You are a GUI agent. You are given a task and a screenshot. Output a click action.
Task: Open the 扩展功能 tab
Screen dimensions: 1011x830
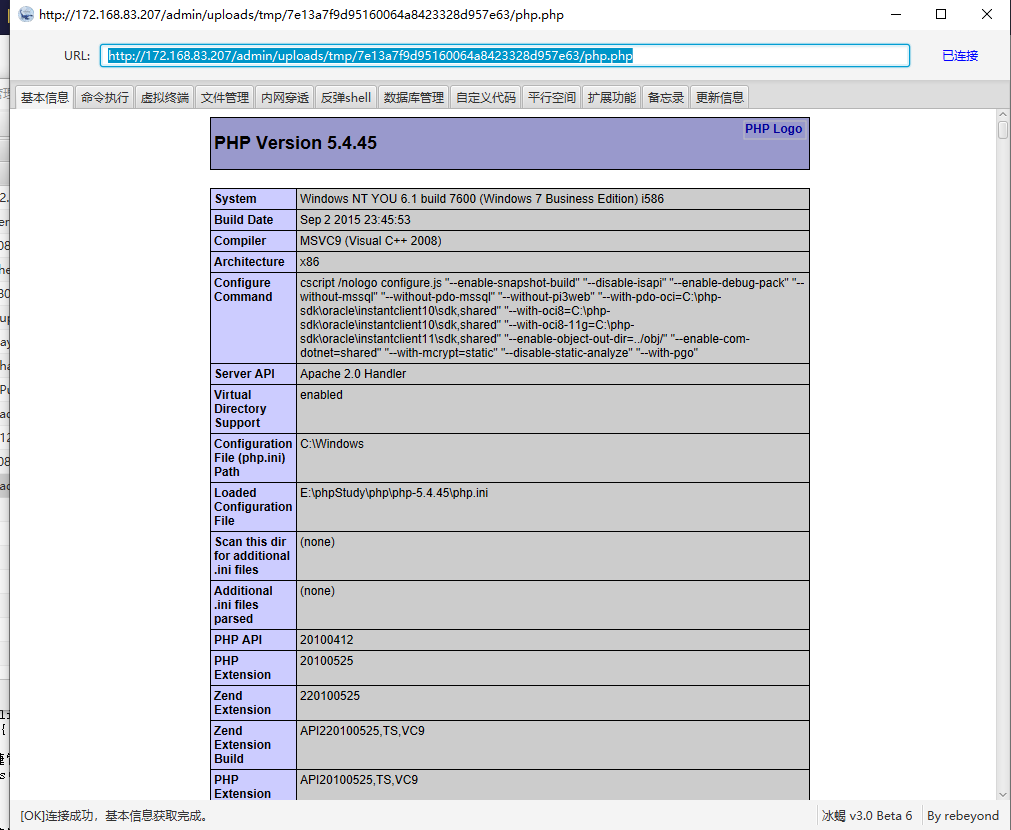(611, 97)
